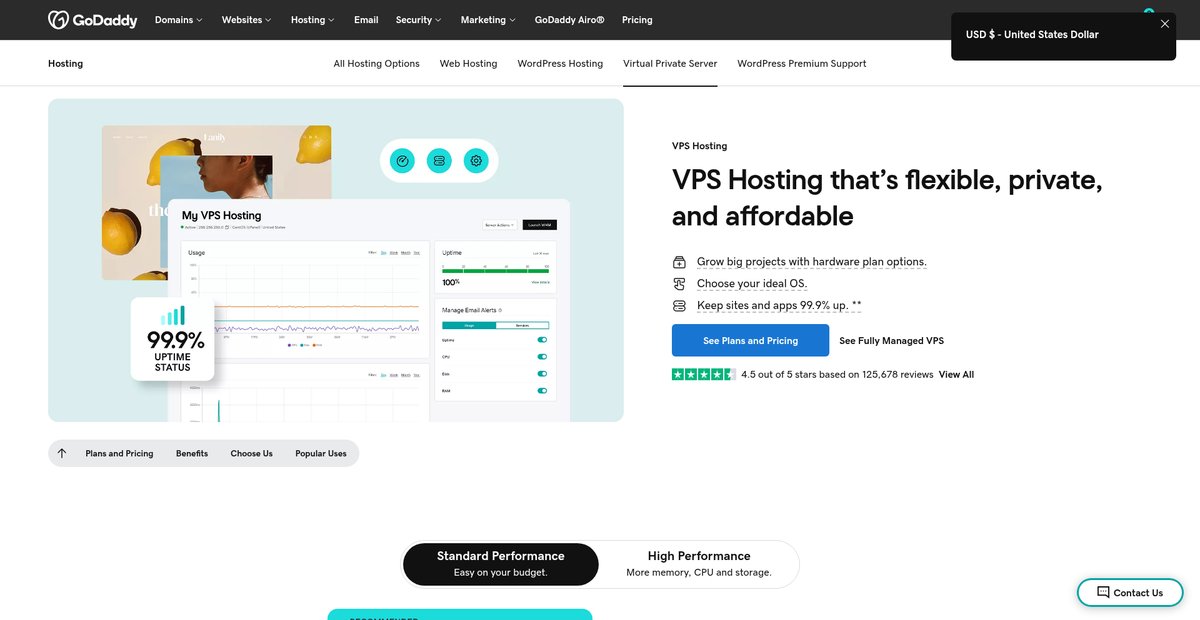Image resolution: width=1200 pixels, height=620 pixels.
Task: Jump to Plans and Pricing section anchor
Action: (119, 454)
